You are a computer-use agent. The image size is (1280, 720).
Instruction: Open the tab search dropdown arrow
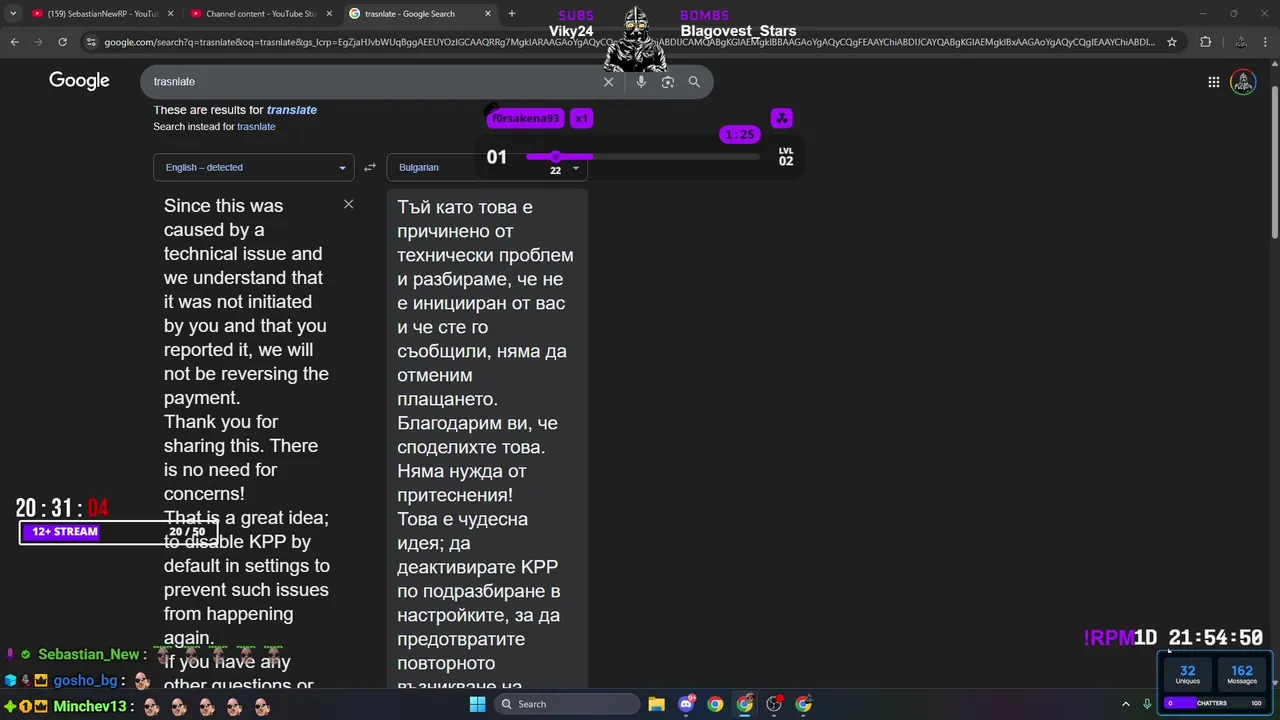(x=13, y=14)
